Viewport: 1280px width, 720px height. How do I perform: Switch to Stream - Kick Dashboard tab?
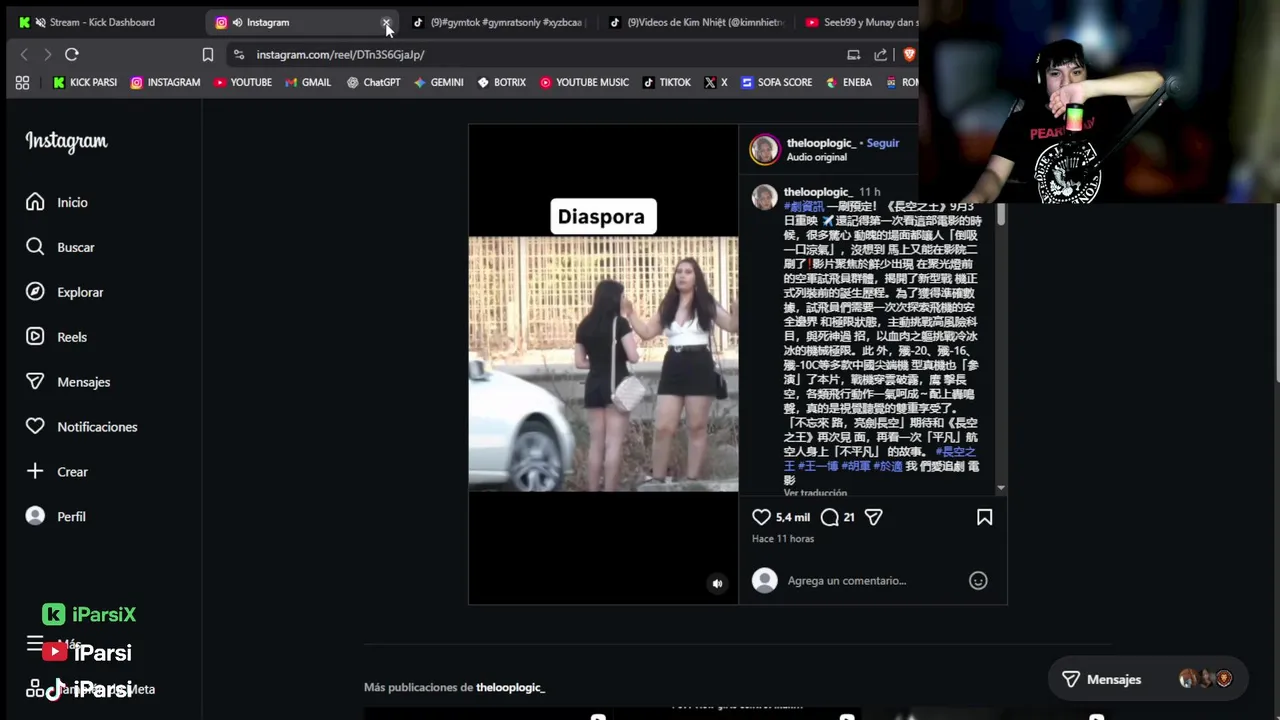coord(100,22)
